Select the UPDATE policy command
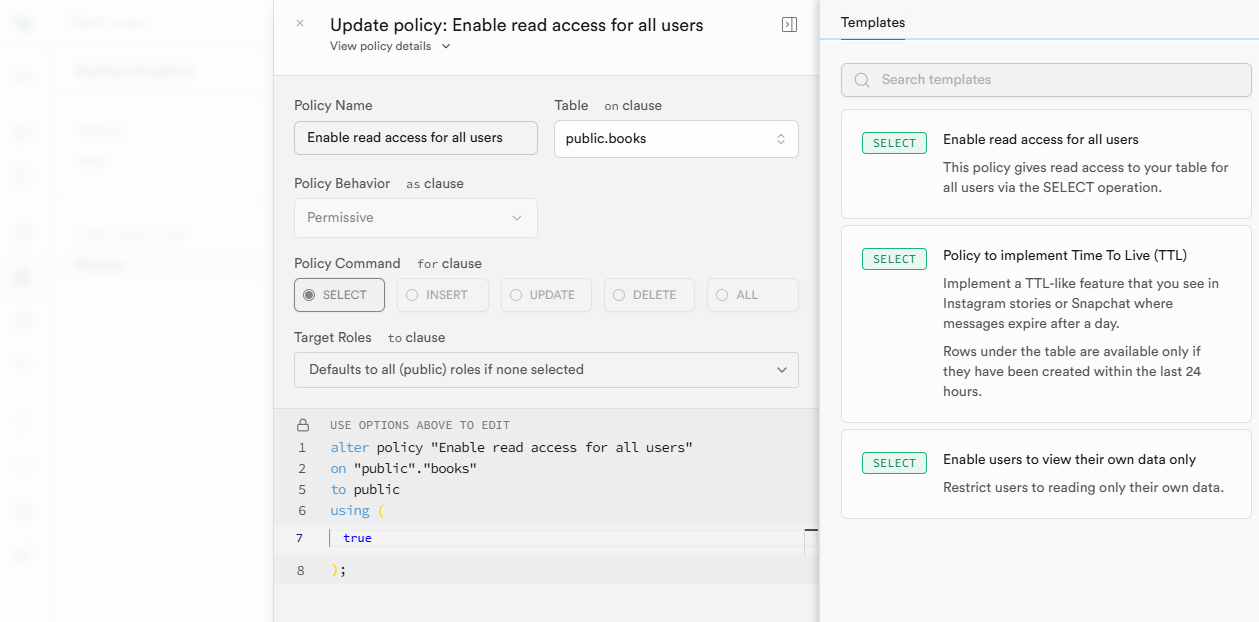This screenshot has height=622, width=1259. pos(546,294)
